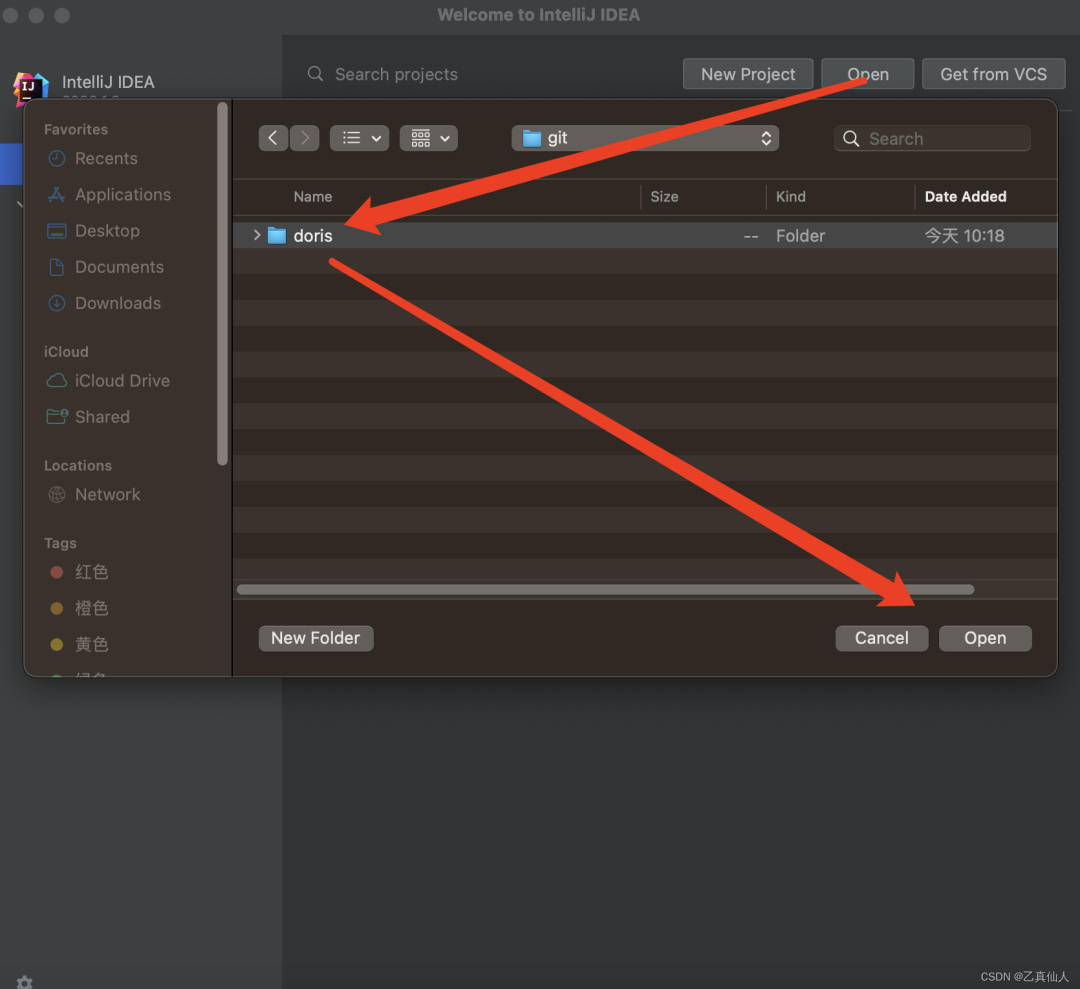Viewport: 1080px width, 989px height.
Task: Click the Shared folder icon
Action: click(x=56, y=417)
